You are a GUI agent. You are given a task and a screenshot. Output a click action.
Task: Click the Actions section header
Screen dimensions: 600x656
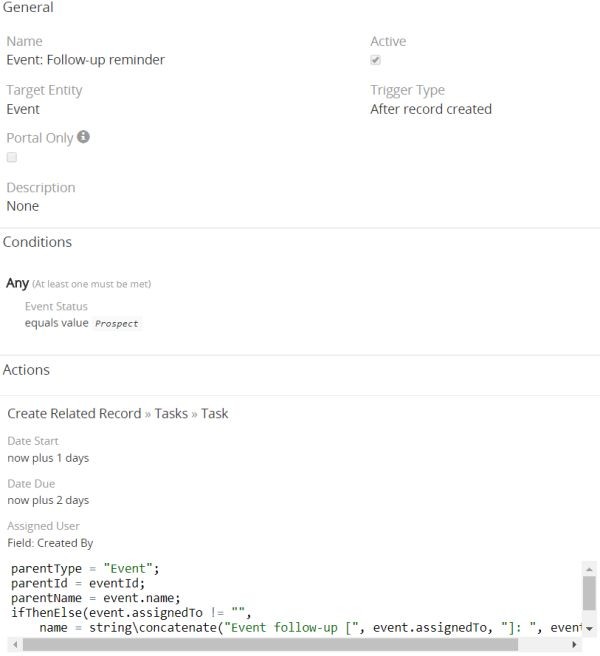tap(26, 370)
